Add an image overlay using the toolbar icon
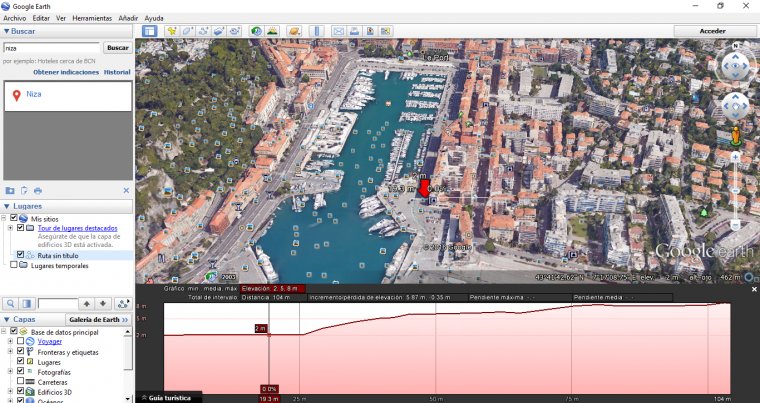The height and width of the screenshot is (403, 760). (x=219, y=31)
